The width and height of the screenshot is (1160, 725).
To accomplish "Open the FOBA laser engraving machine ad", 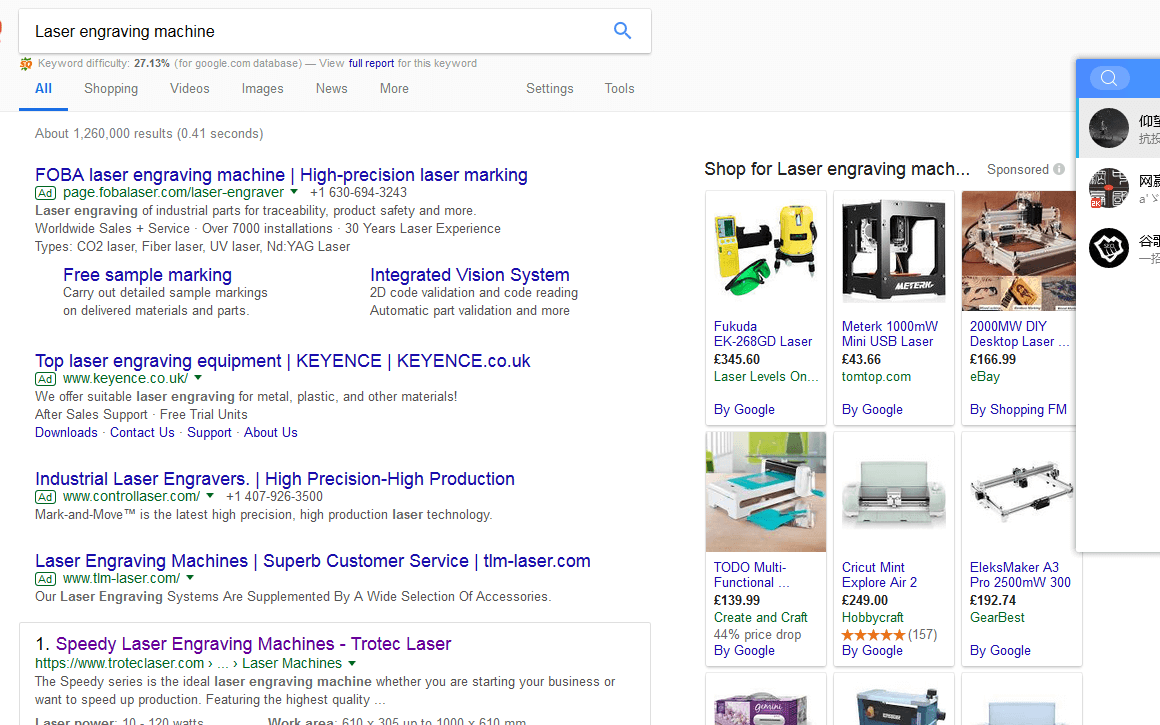I will point(281,175).
